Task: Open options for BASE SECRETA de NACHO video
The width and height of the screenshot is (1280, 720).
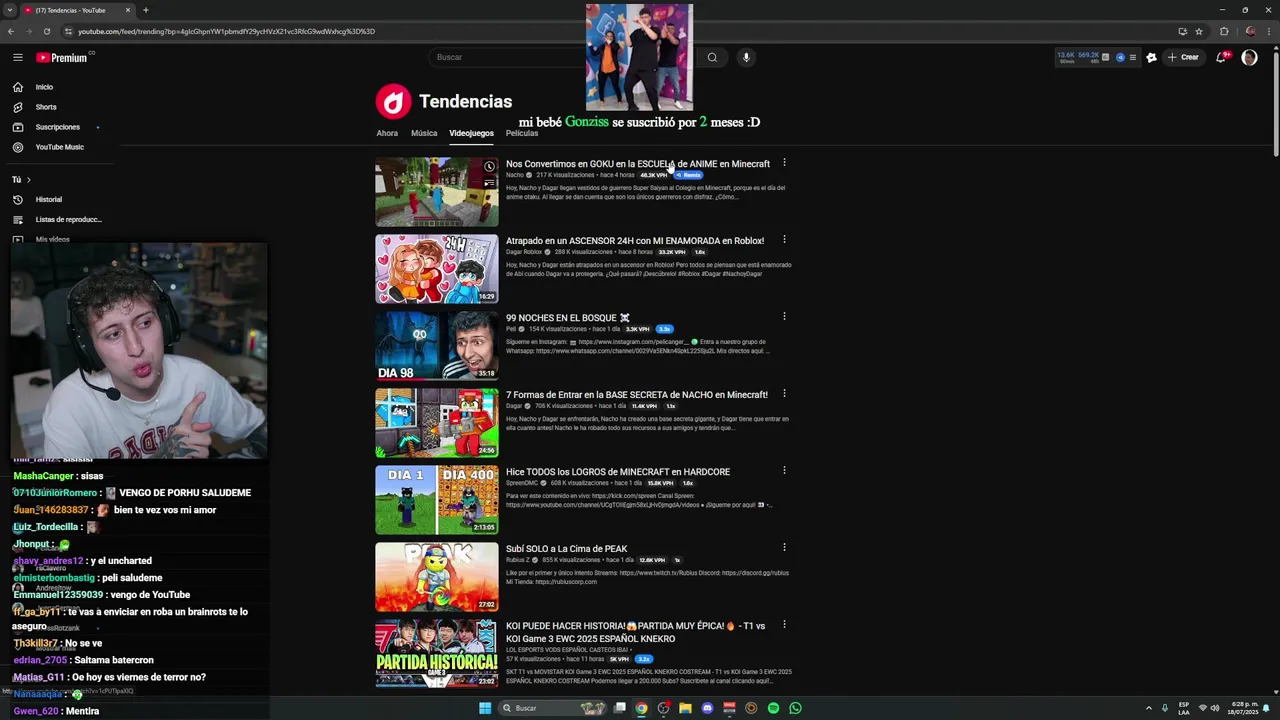Action: (x=784, y=393)
